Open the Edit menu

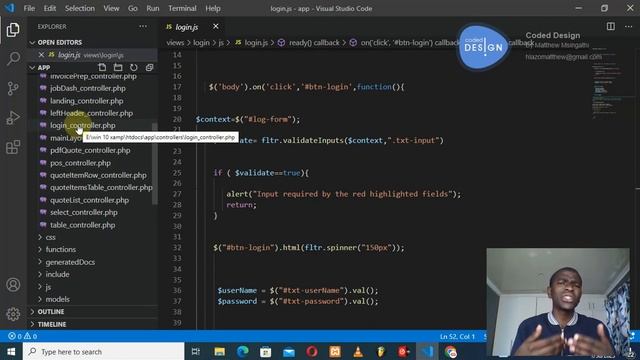coord(50,8)
